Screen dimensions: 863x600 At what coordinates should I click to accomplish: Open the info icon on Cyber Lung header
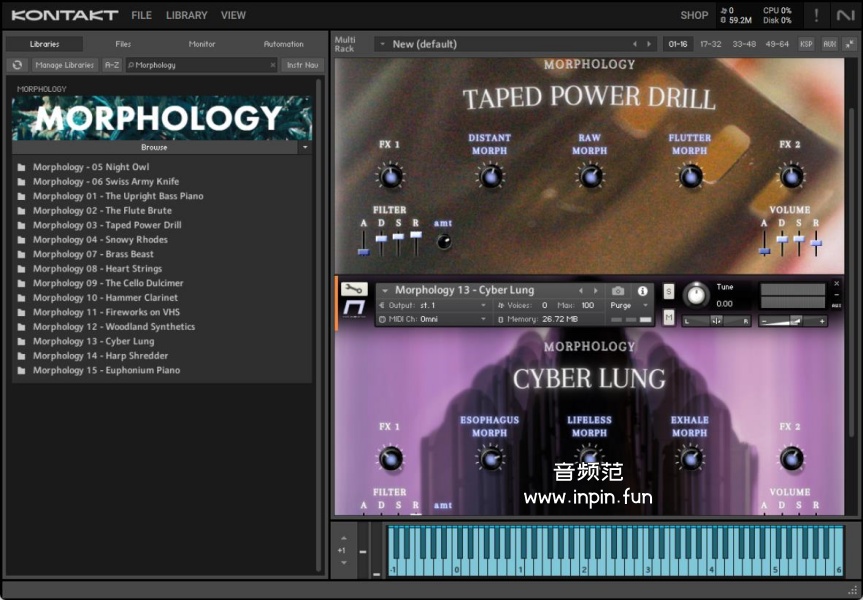[x=642, y=291]
